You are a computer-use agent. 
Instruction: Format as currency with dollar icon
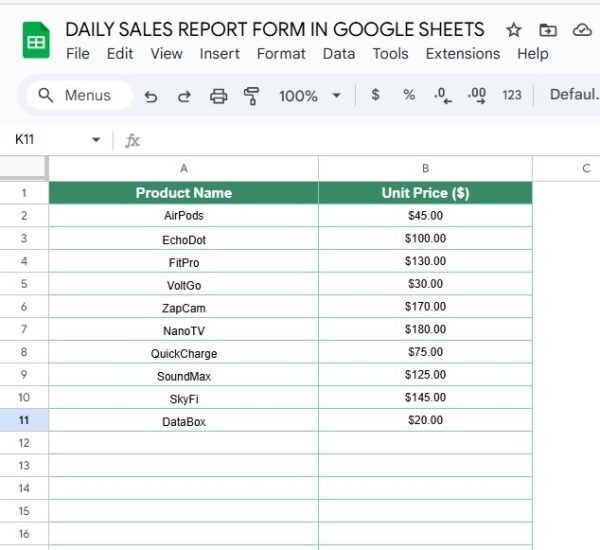[x=375, y=95]
